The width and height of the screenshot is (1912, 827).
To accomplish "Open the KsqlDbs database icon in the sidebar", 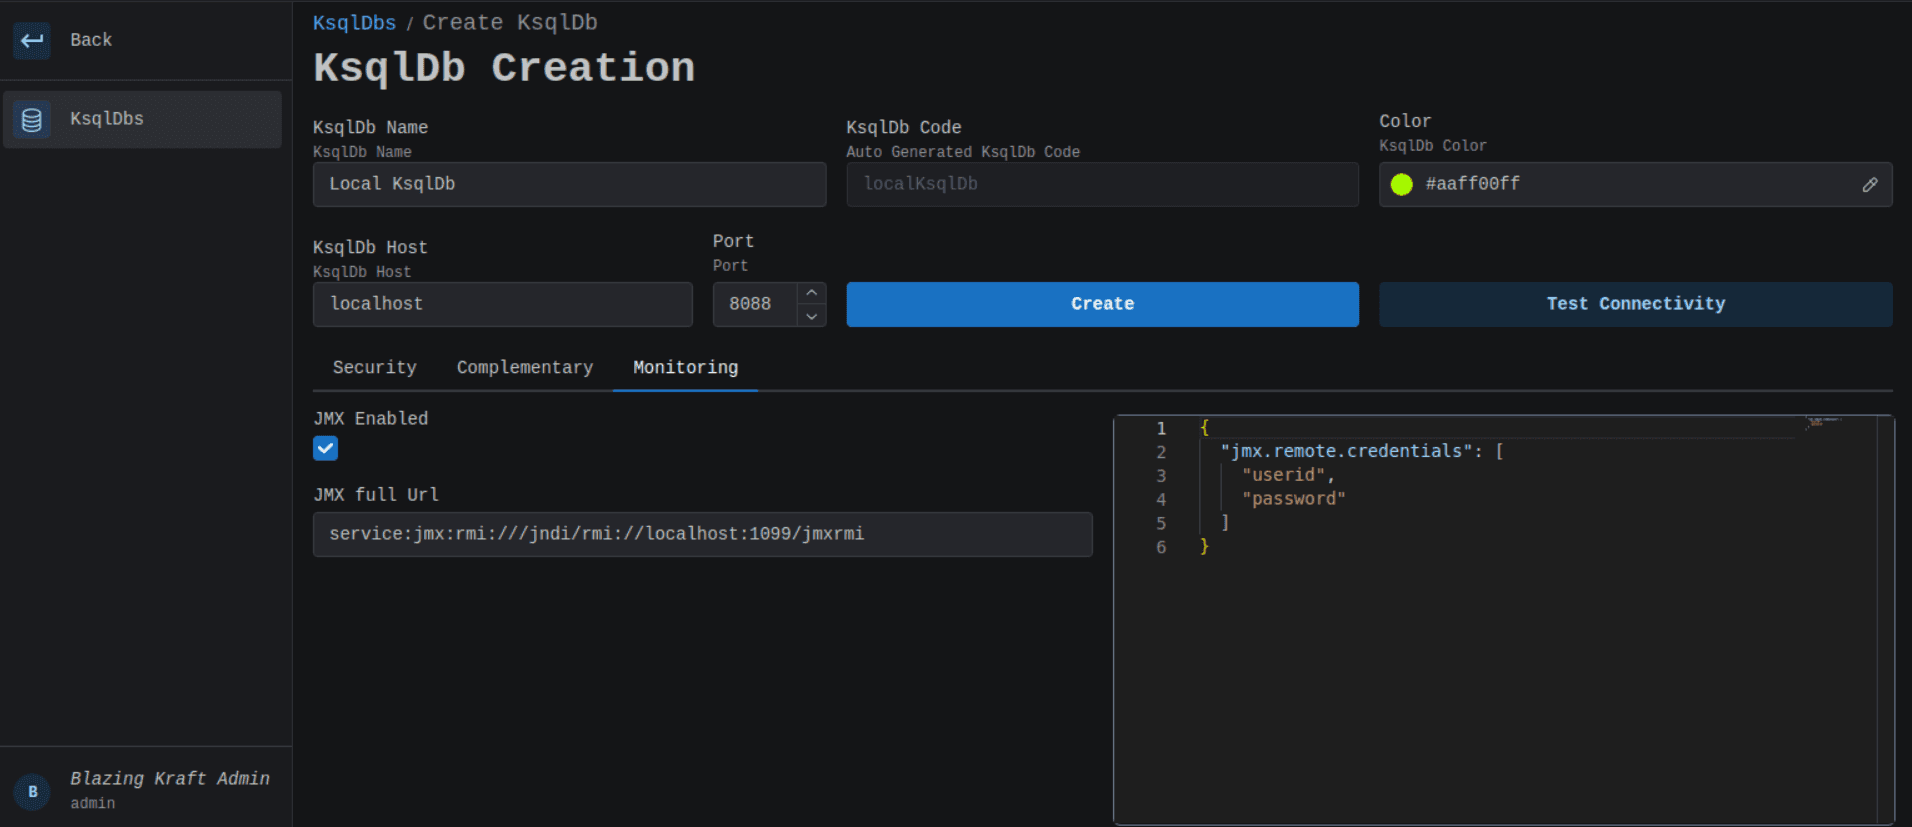I will (x=32, y=120).
